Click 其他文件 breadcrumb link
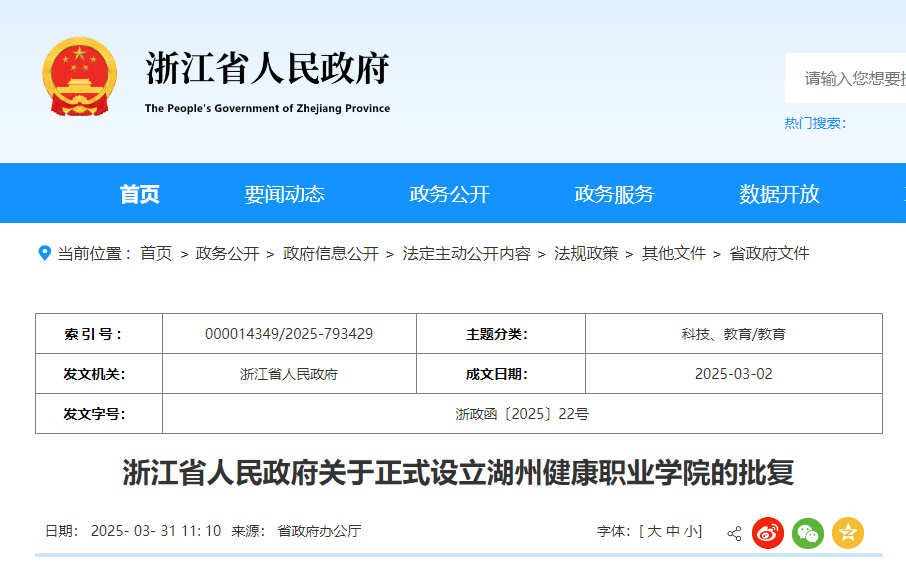Viewport: 906px width, 568px height. (674, 253)
